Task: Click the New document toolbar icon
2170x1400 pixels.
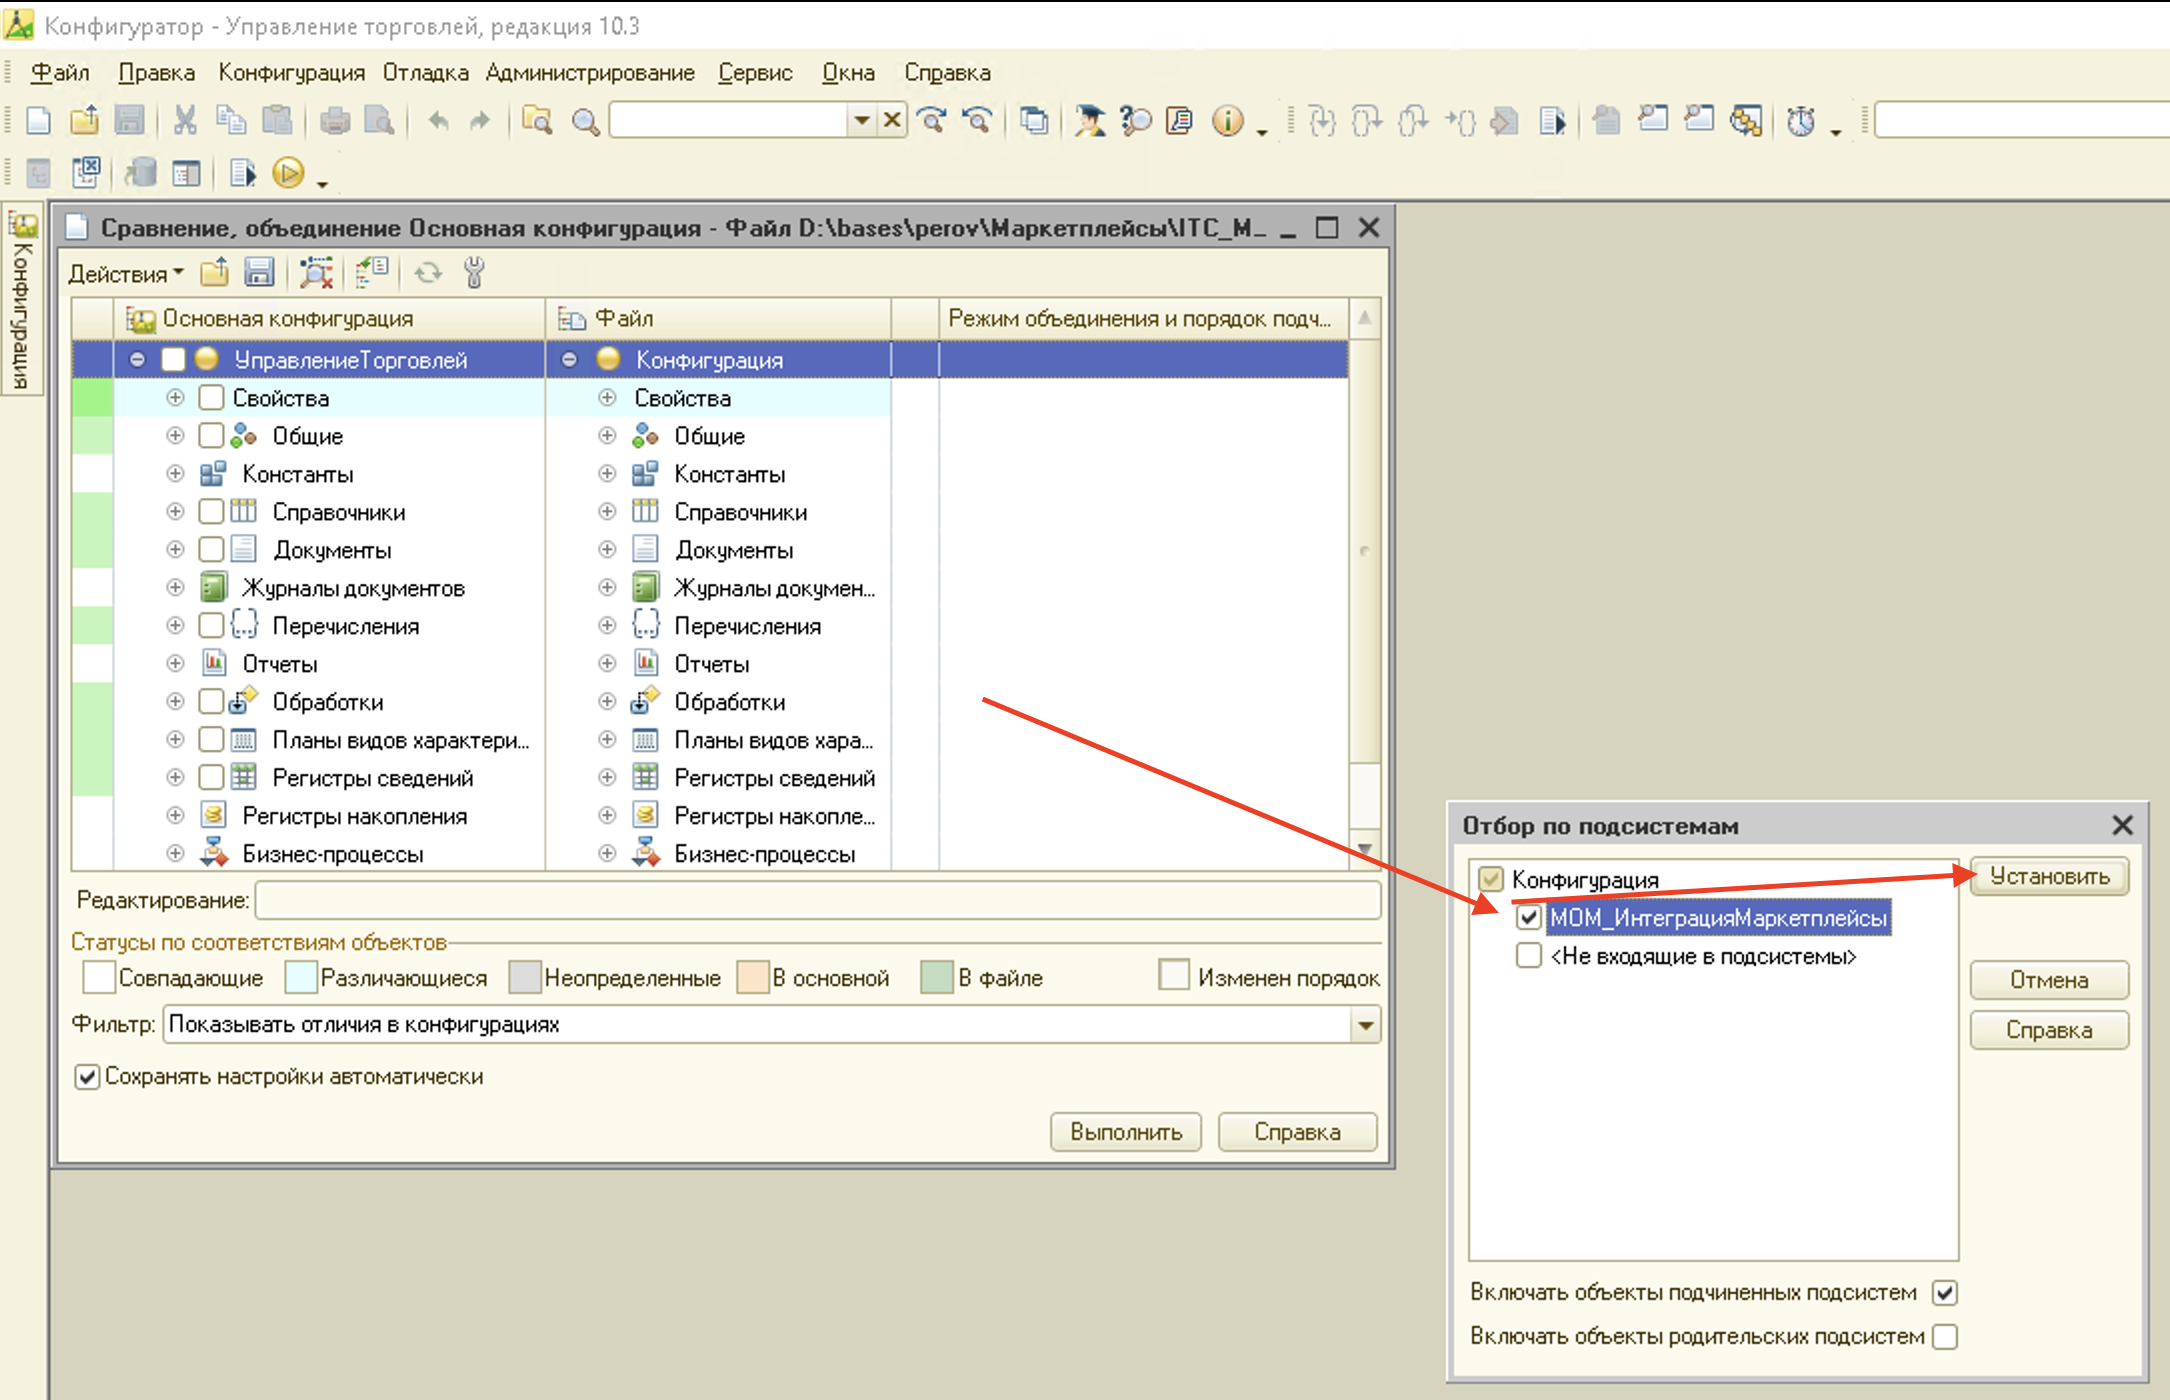Action: (x=38, y=121)
